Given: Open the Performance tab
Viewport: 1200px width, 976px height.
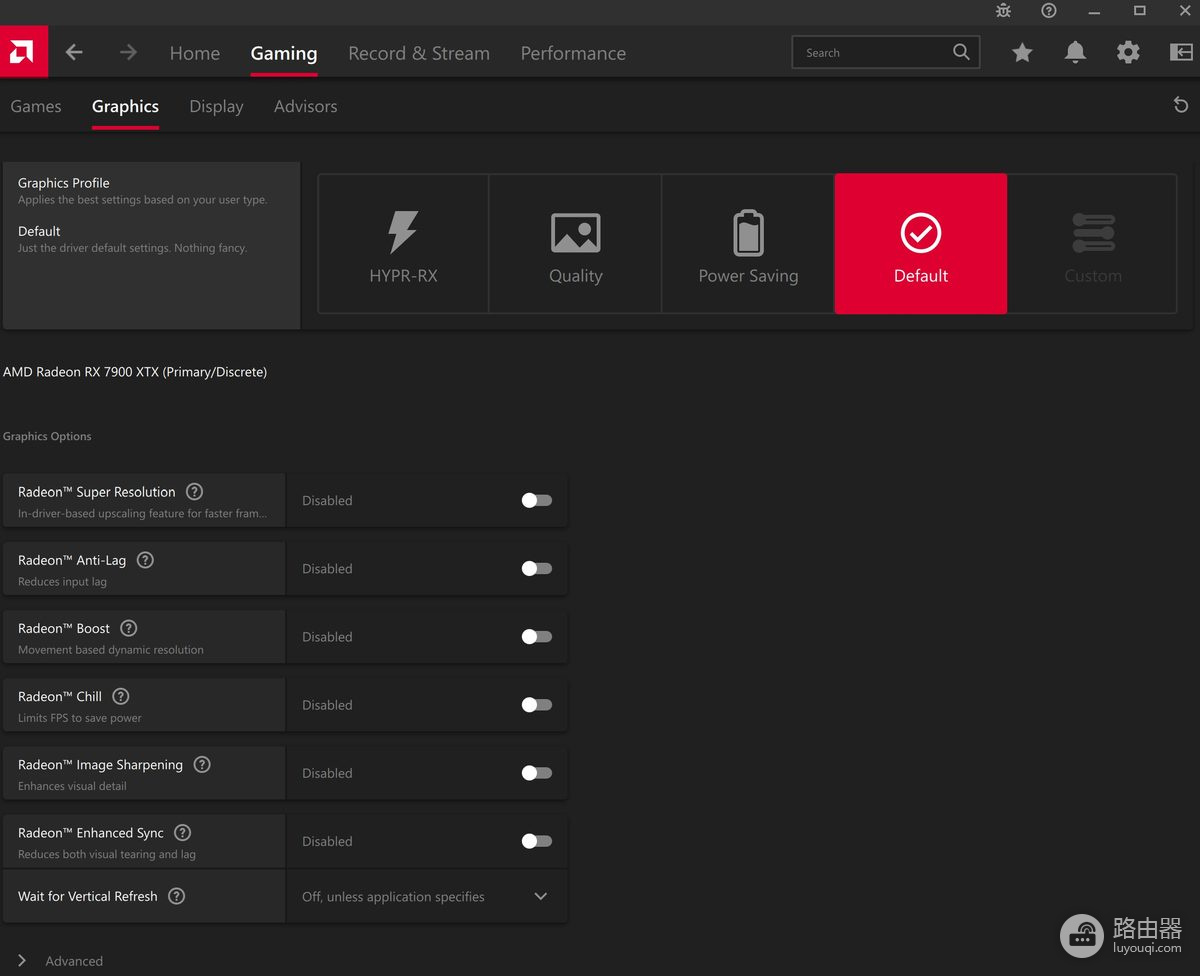Looking at the screenshot, I should point(573,53).
